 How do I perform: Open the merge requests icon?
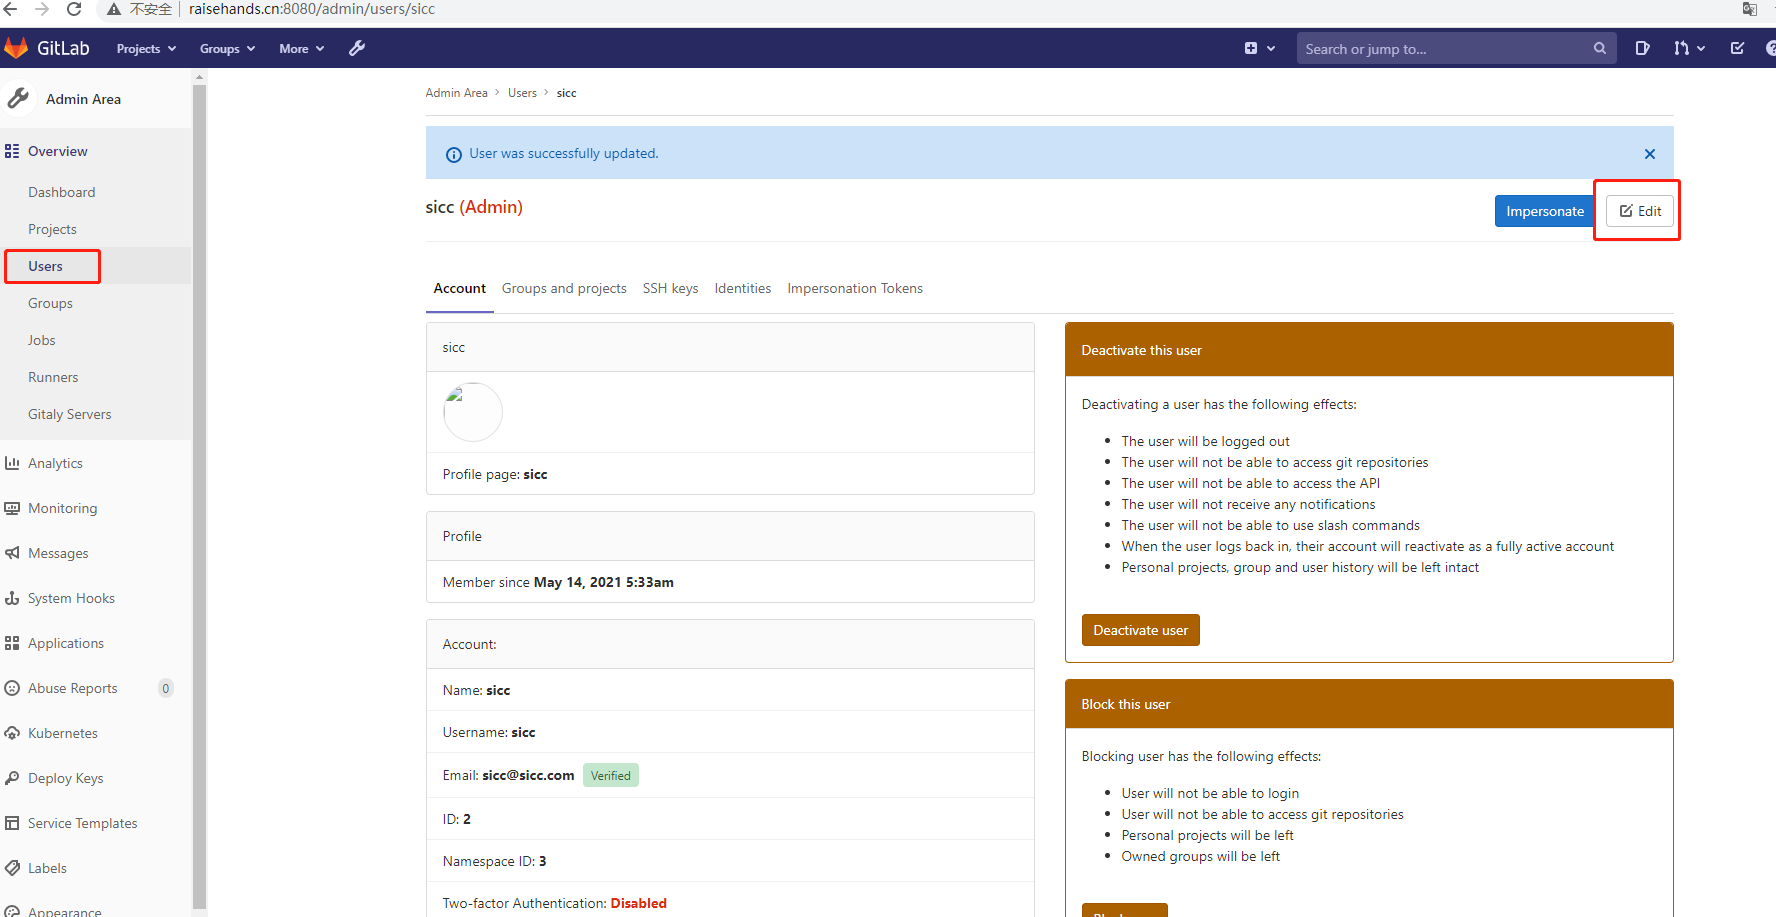pos(1684,47)
